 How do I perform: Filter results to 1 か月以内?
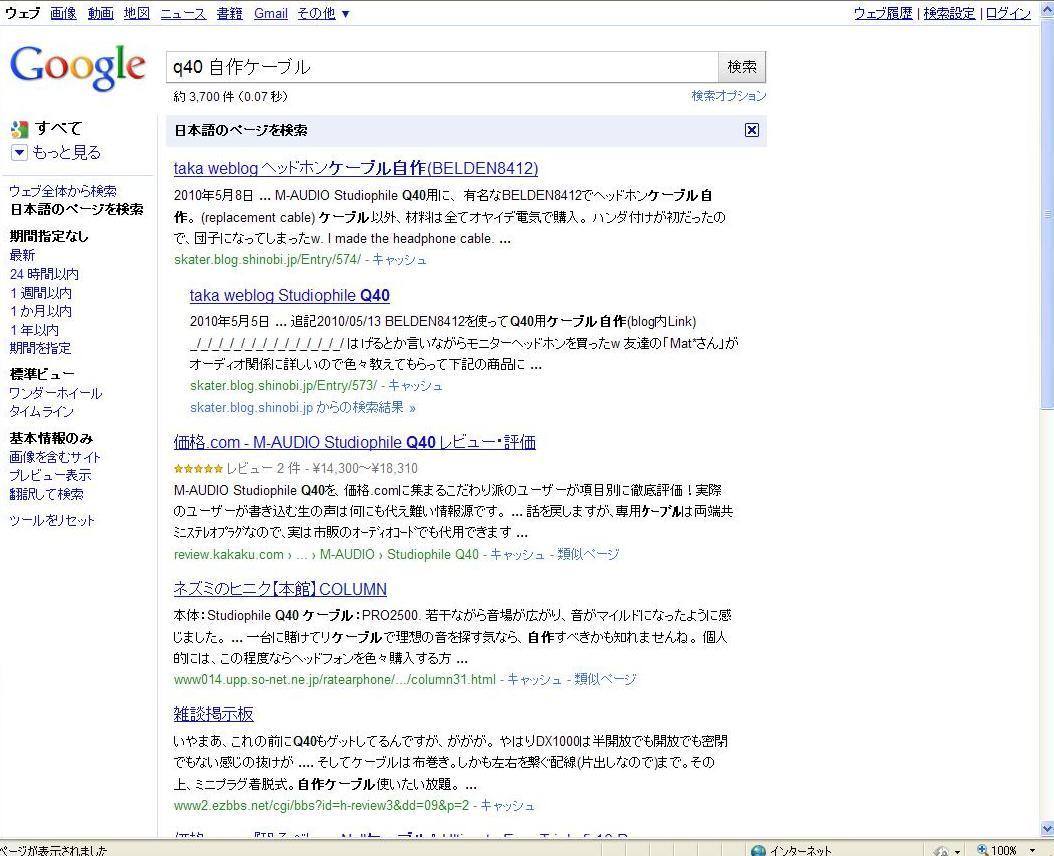tap(40, 311)
